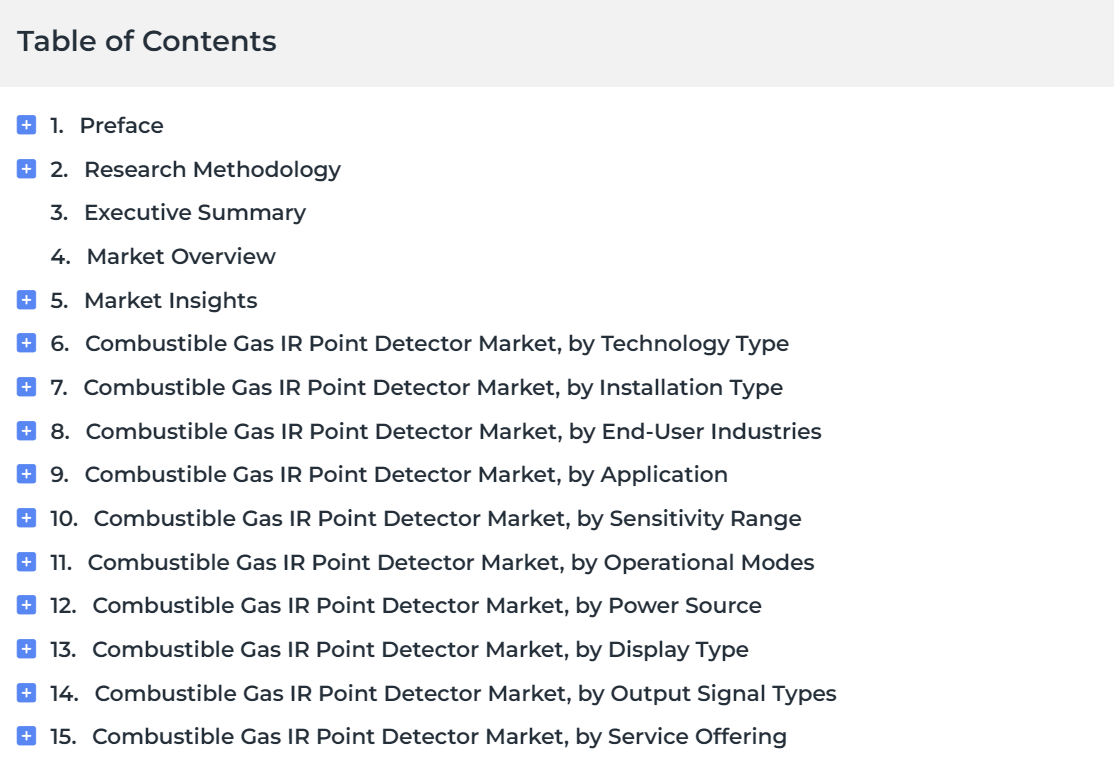Open the Market Overview entry
Screen dimensions: 1114x765
(181, 256)
